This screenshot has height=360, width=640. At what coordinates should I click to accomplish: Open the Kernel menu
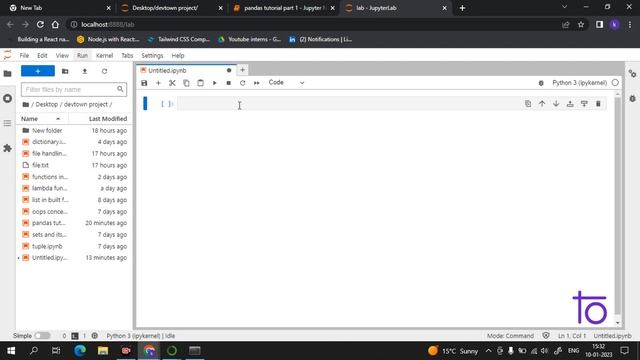click(104, 56)
